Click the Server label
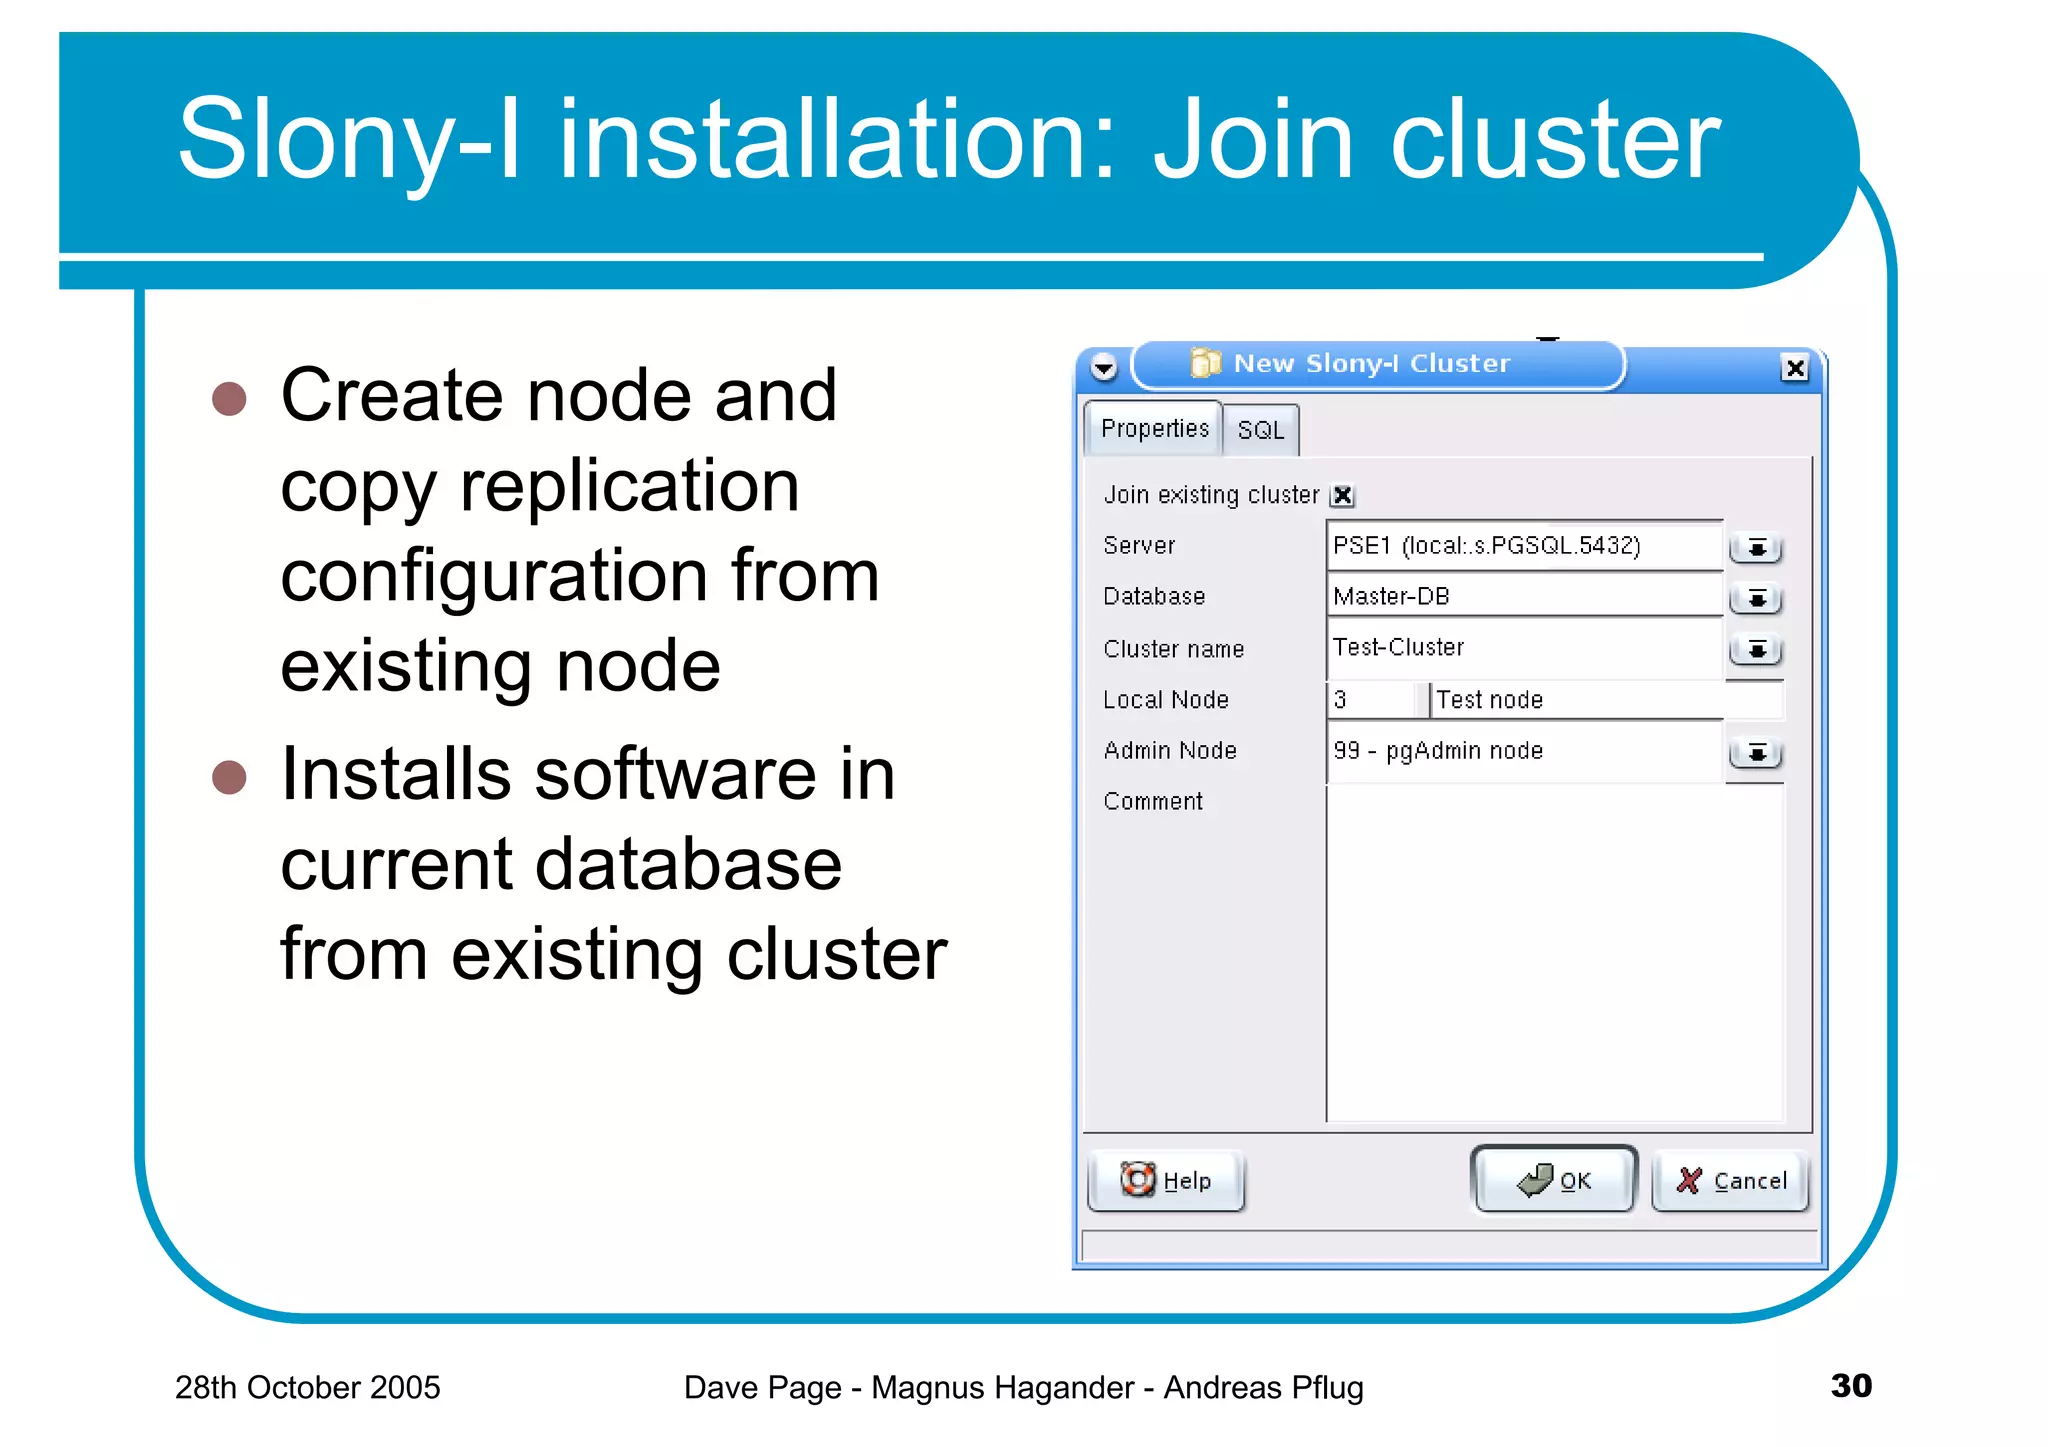2048x1447 pixels. pyautogui.click(x=1139, y=546)
